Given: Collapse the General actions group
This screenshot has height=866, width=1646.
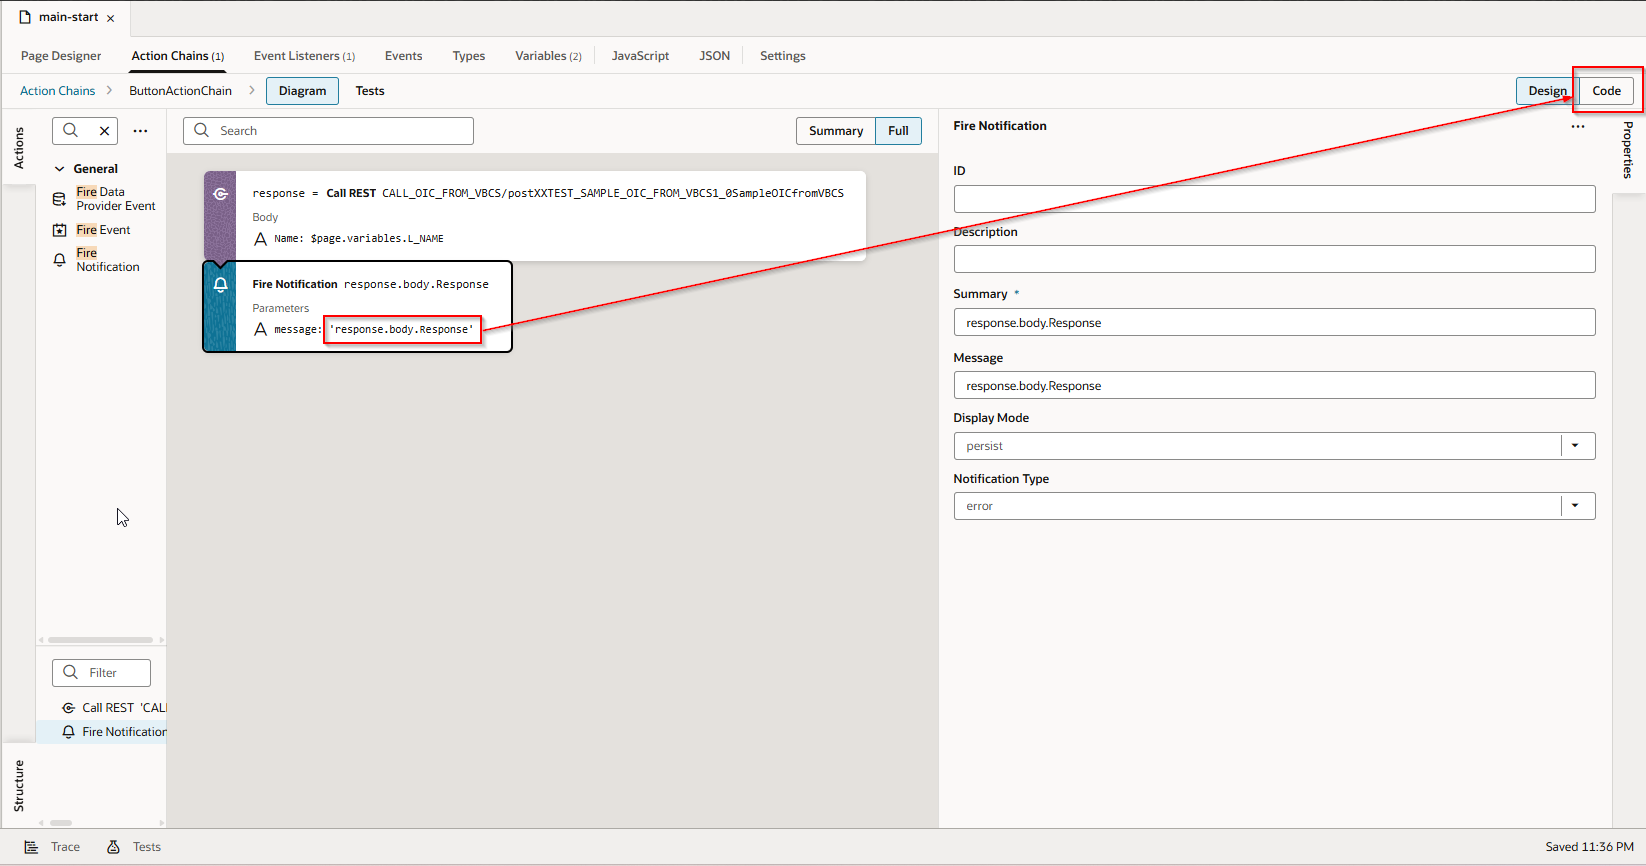Looking at the screenshot, I should pos(60,169).
